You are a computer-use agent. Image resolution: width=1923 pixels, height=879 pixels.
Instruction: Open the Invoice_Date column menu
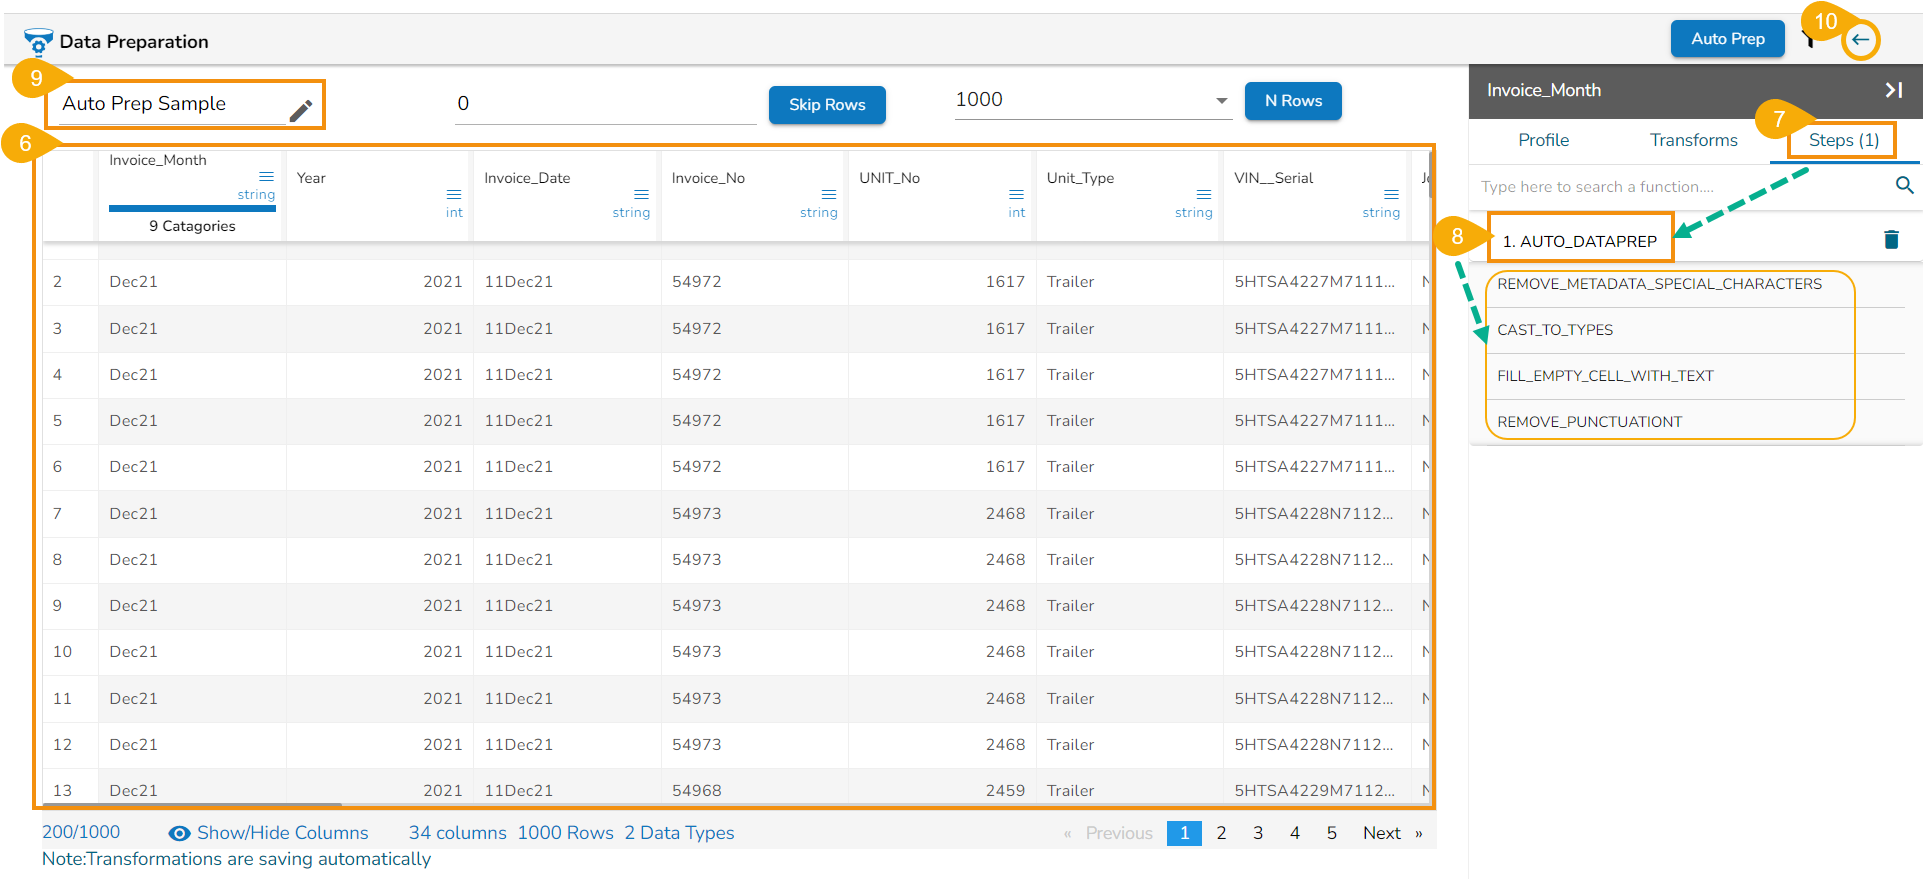(641, 194)
